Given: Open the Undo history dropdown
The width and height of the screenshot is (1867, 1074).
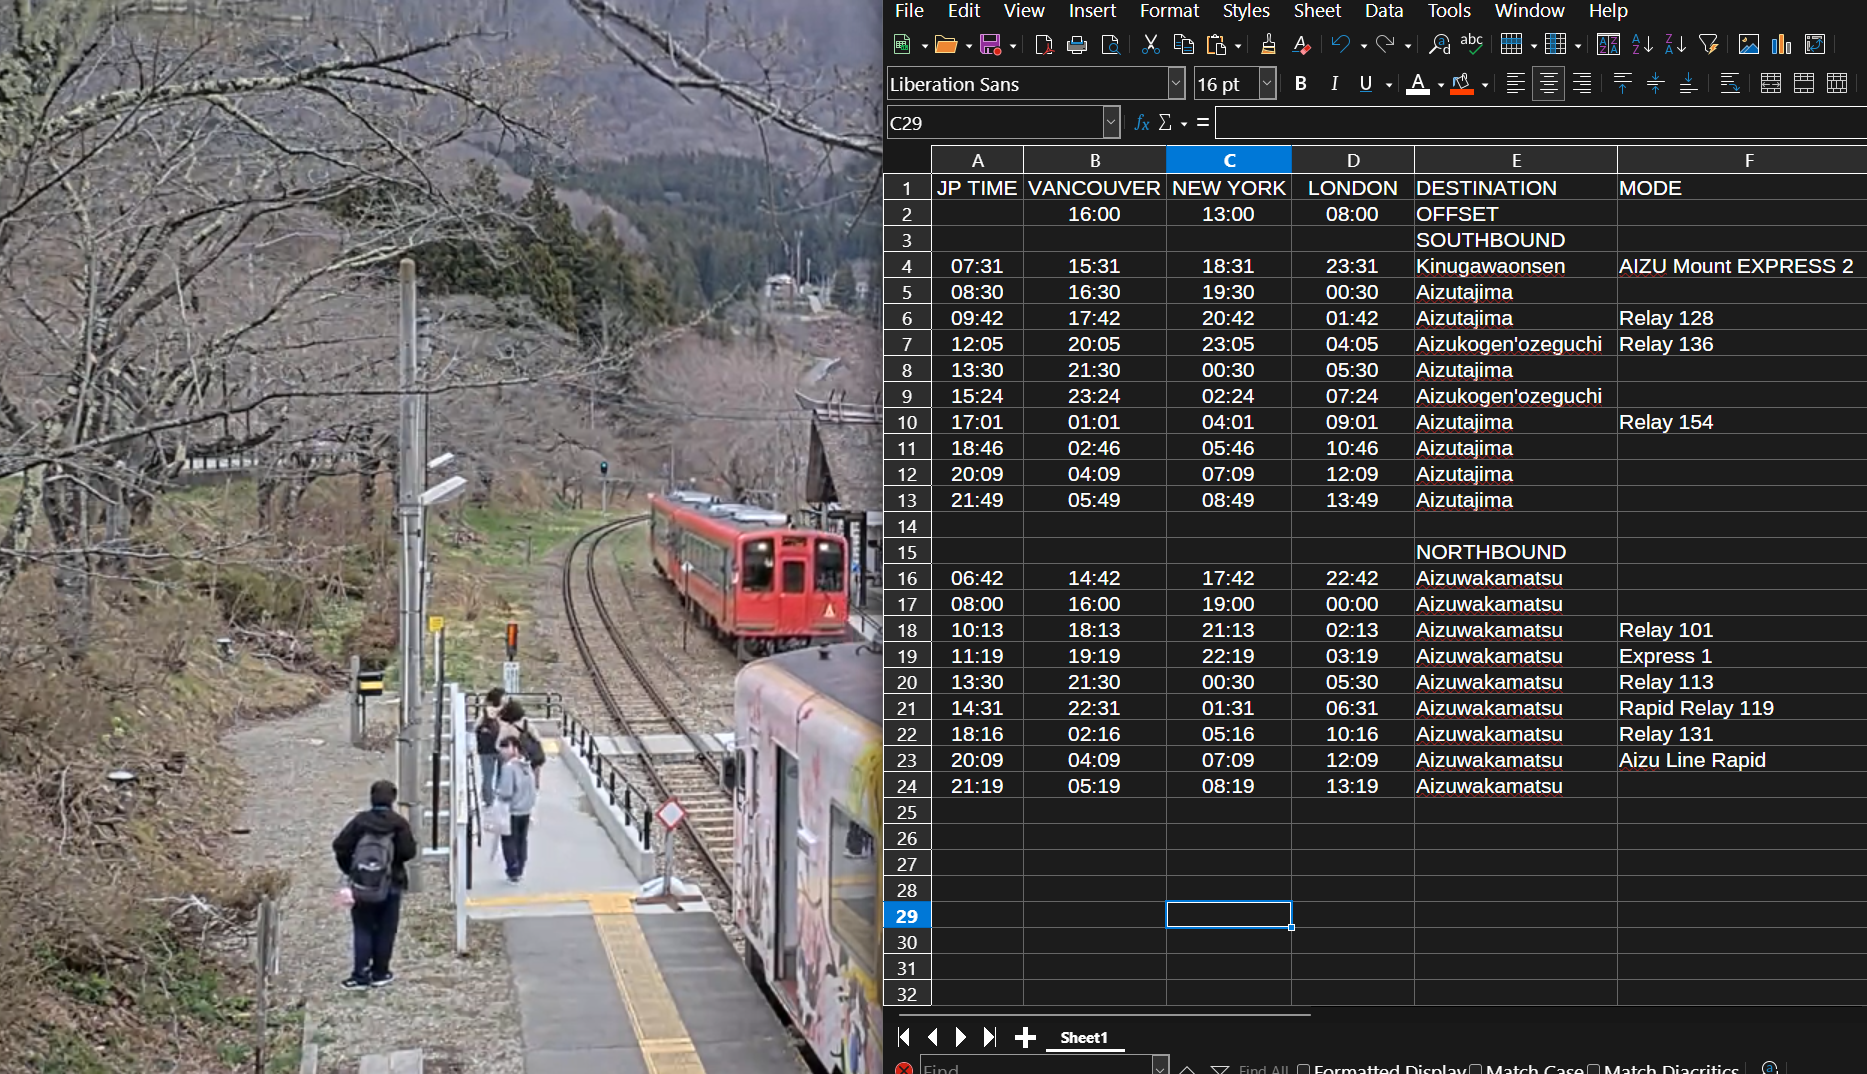Looking at the screenshot, I should coord(1363,45).
